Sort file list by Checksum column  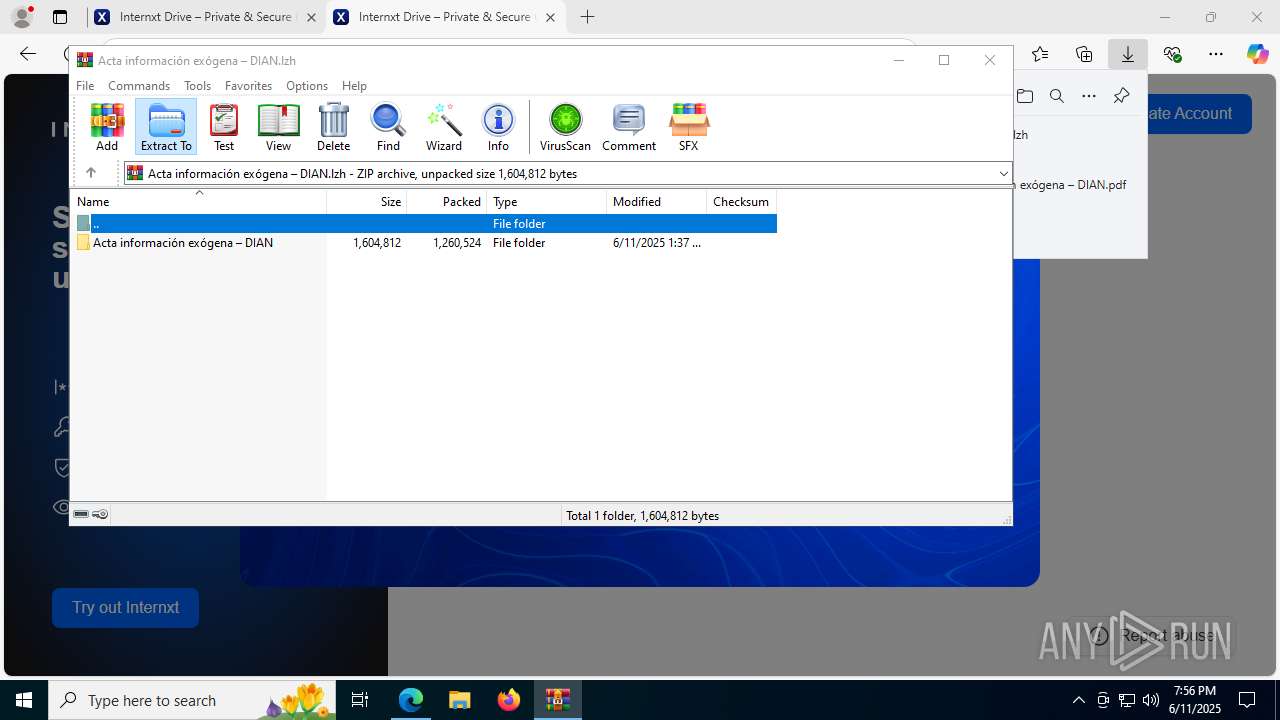(x=742, y=202)
